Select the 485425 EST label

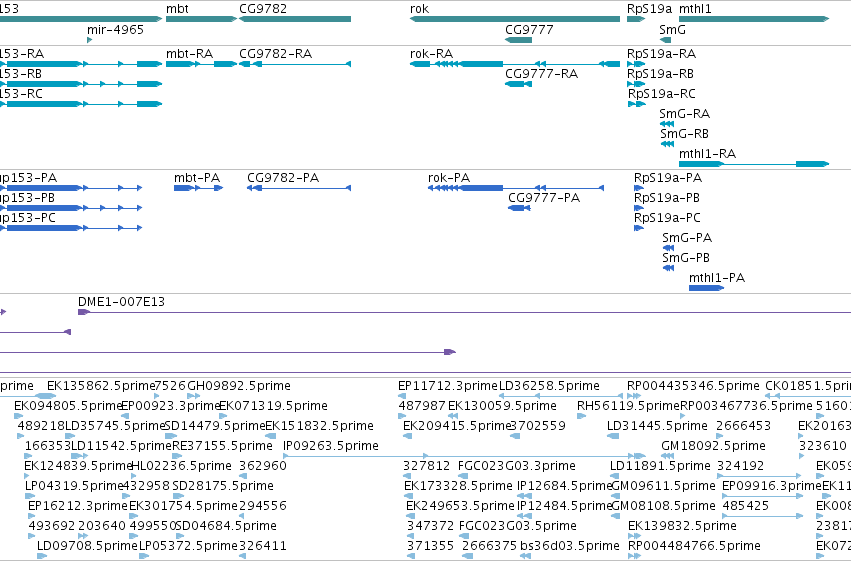pos(746,507)
